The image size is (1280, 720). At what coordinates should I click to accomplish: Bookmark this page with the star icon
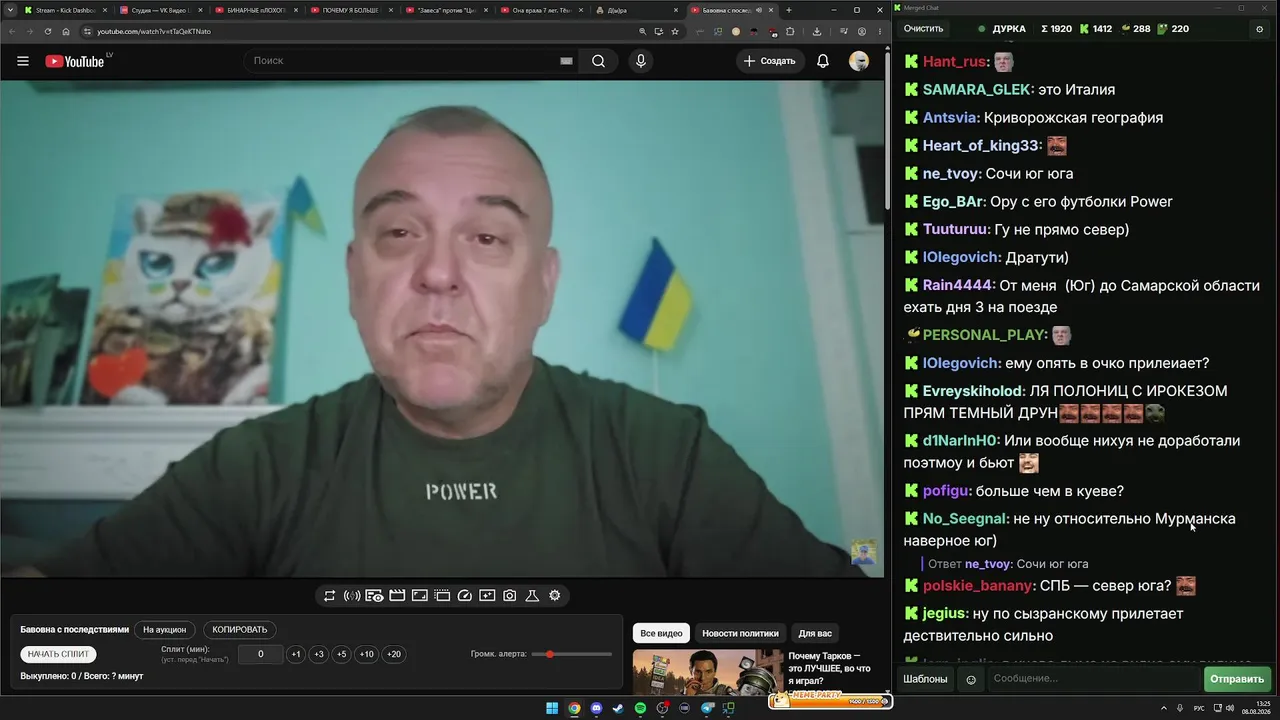(675, 31)
